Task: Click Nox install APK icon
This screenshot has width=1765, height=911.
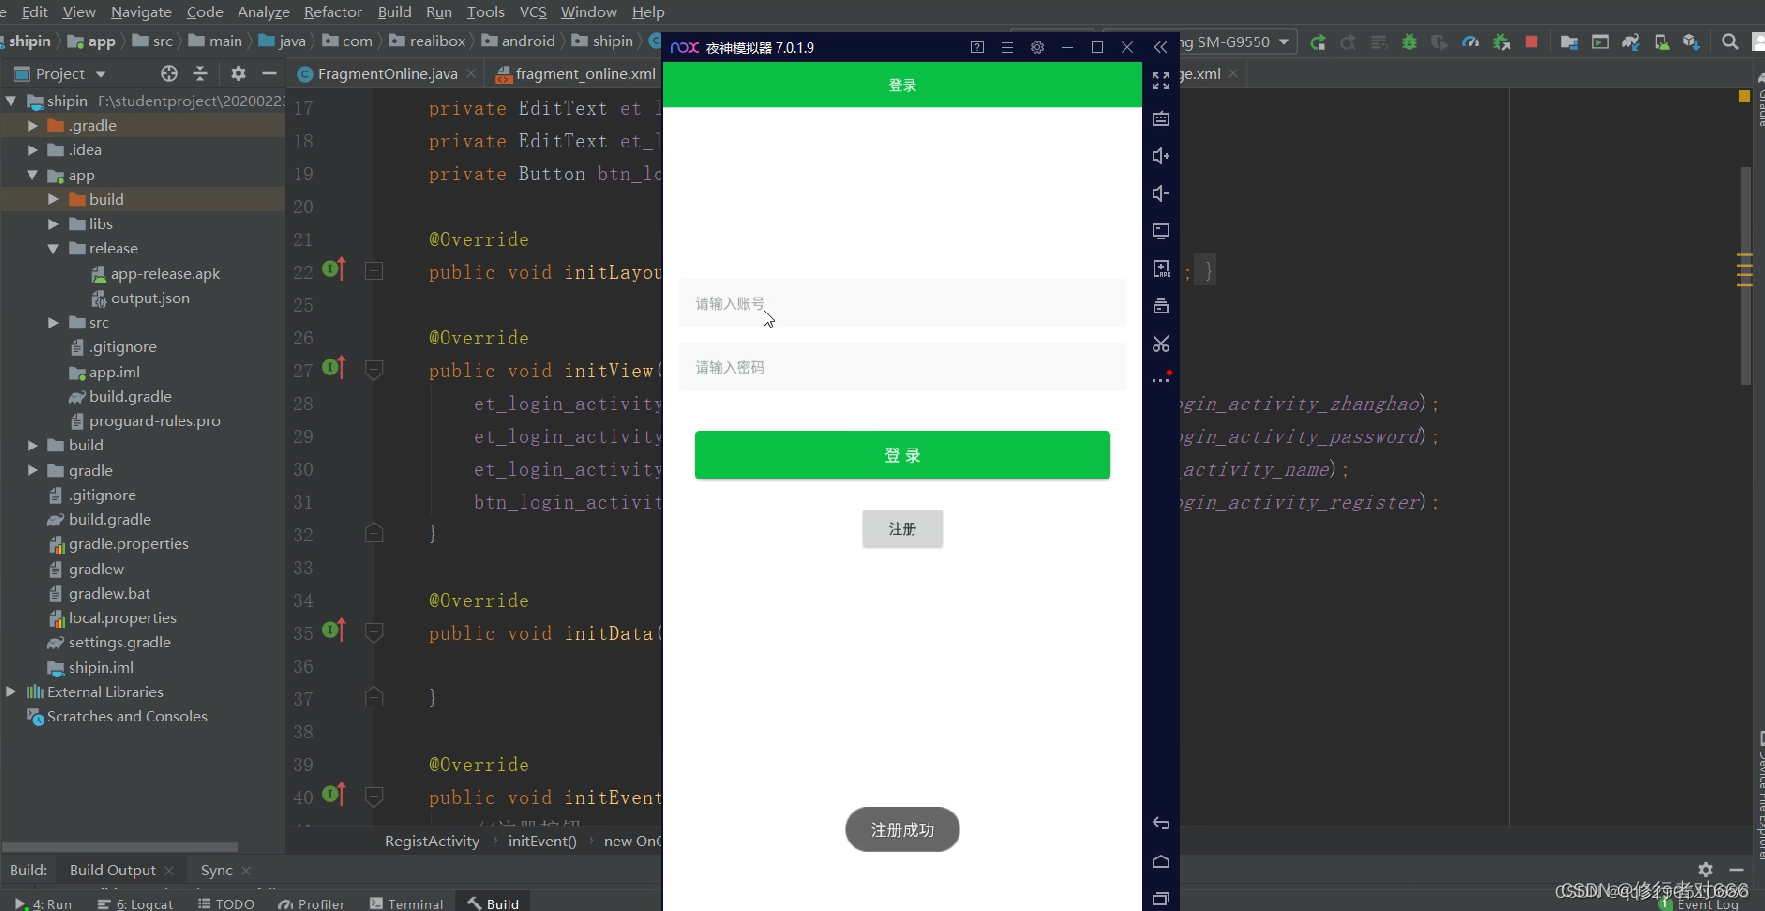Action: [1161, 269]
